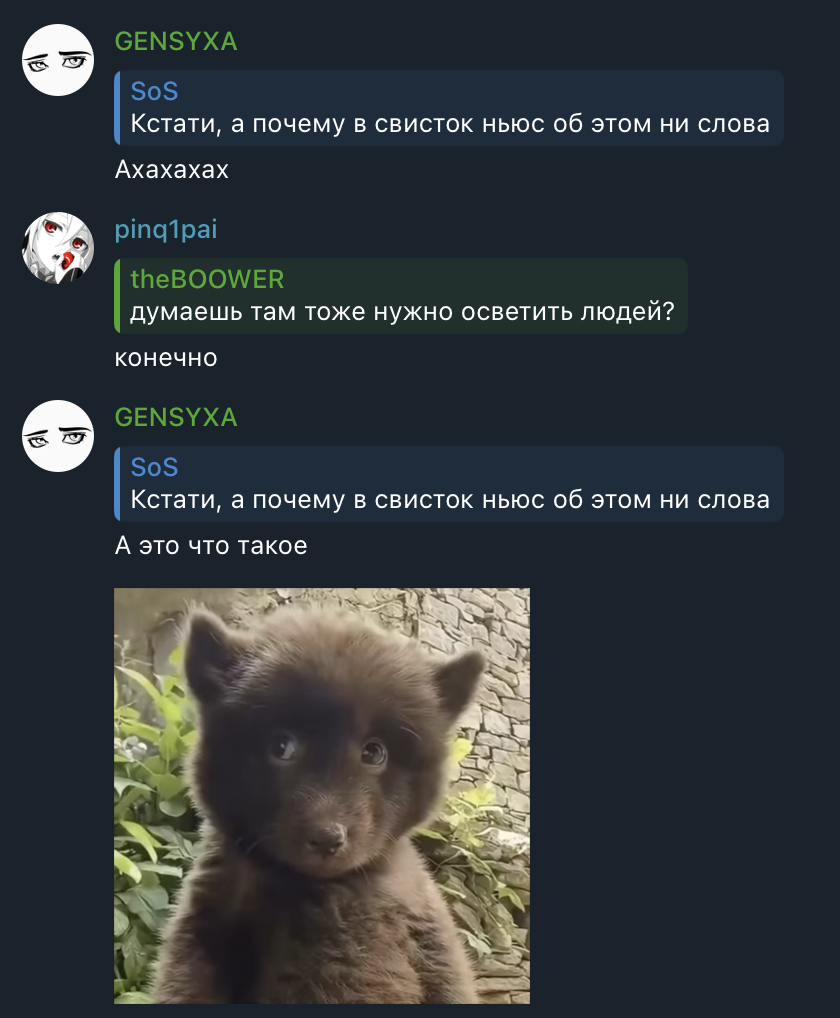Click the lower quoted text 'Кстати, а почему в свисток'
This screenshot has height=1018, width=840.
[x=303, y=500]
